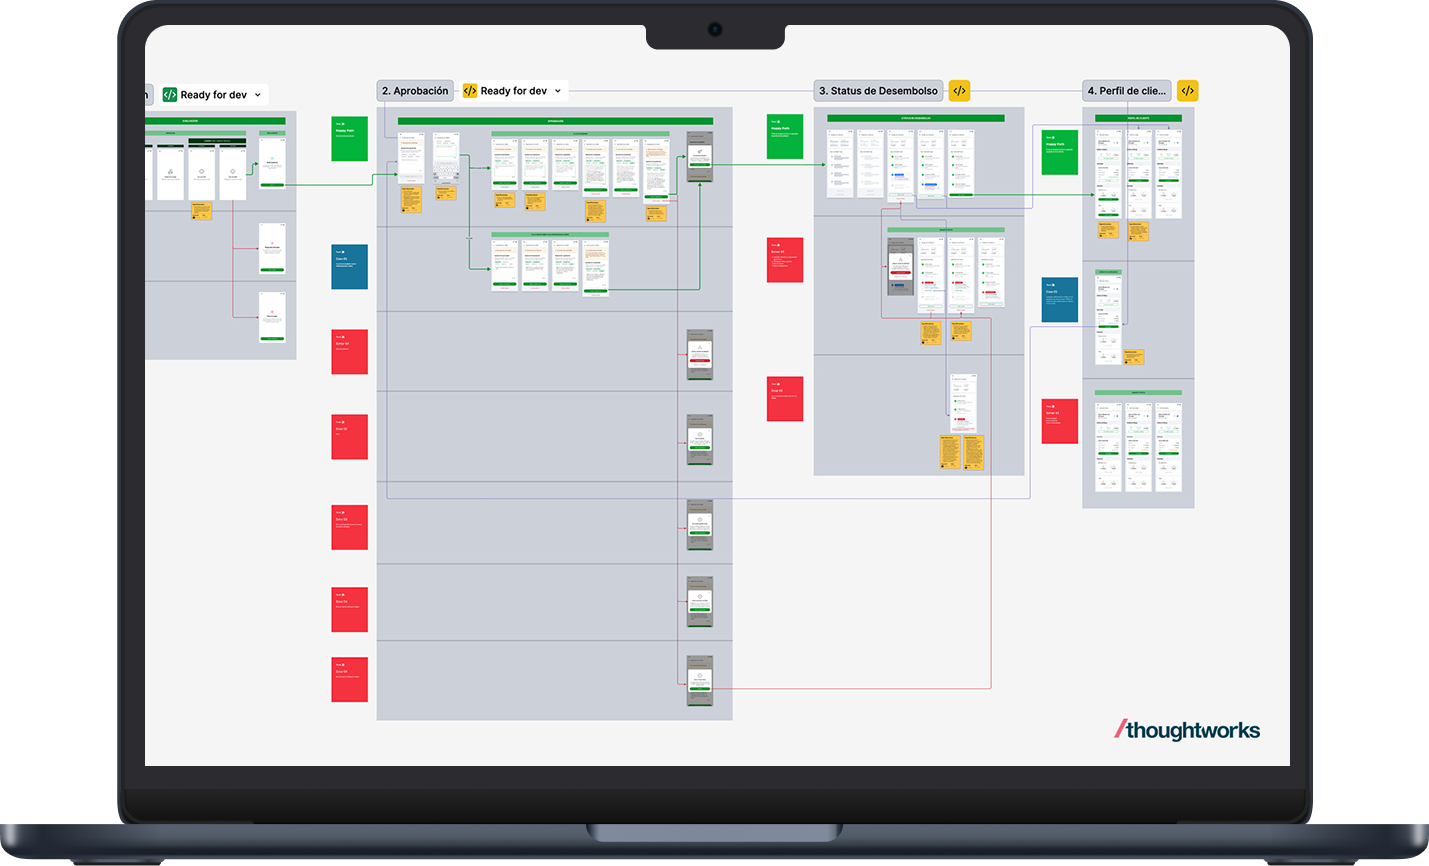Select the 4. Perfil de clie... section label
Screen dimensions: 1429x866
point(1126,91)
